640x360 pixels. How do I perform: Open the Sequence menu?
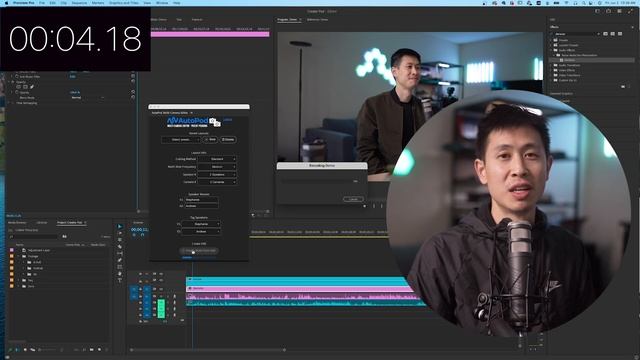(x=79, y=3)
